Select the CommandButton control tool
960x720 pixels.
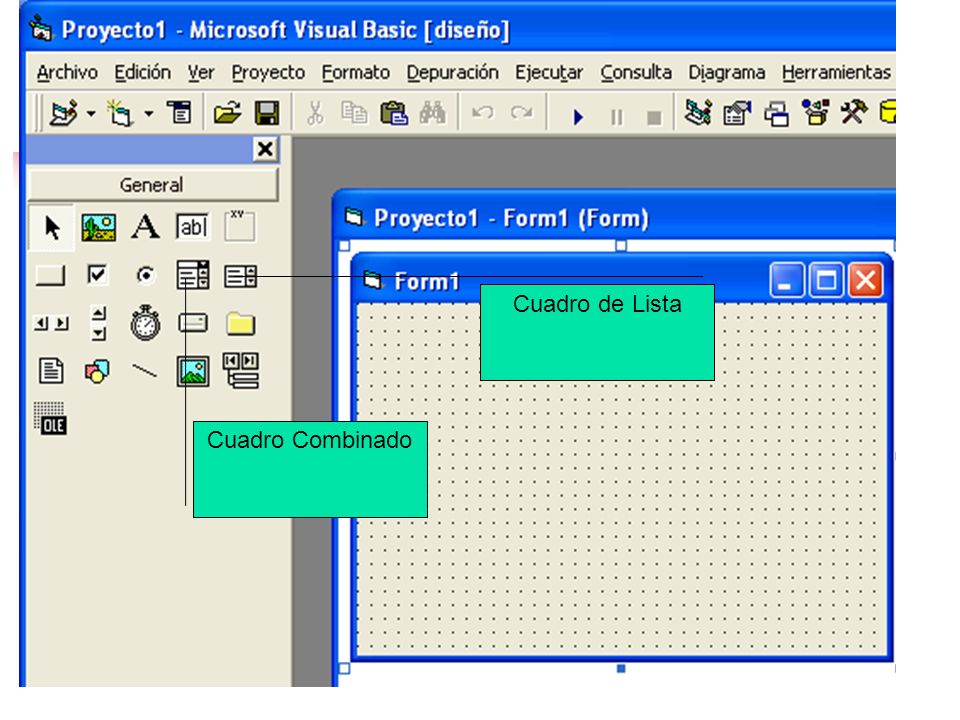(x=51, y=276)
